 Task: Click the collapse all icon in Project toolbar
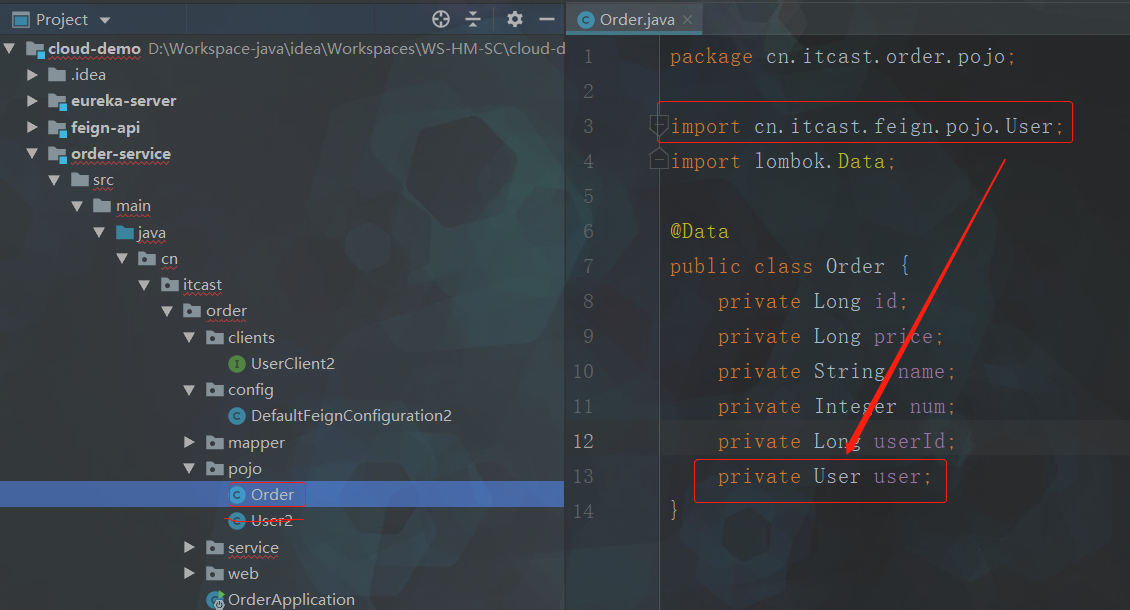(473, 19)
